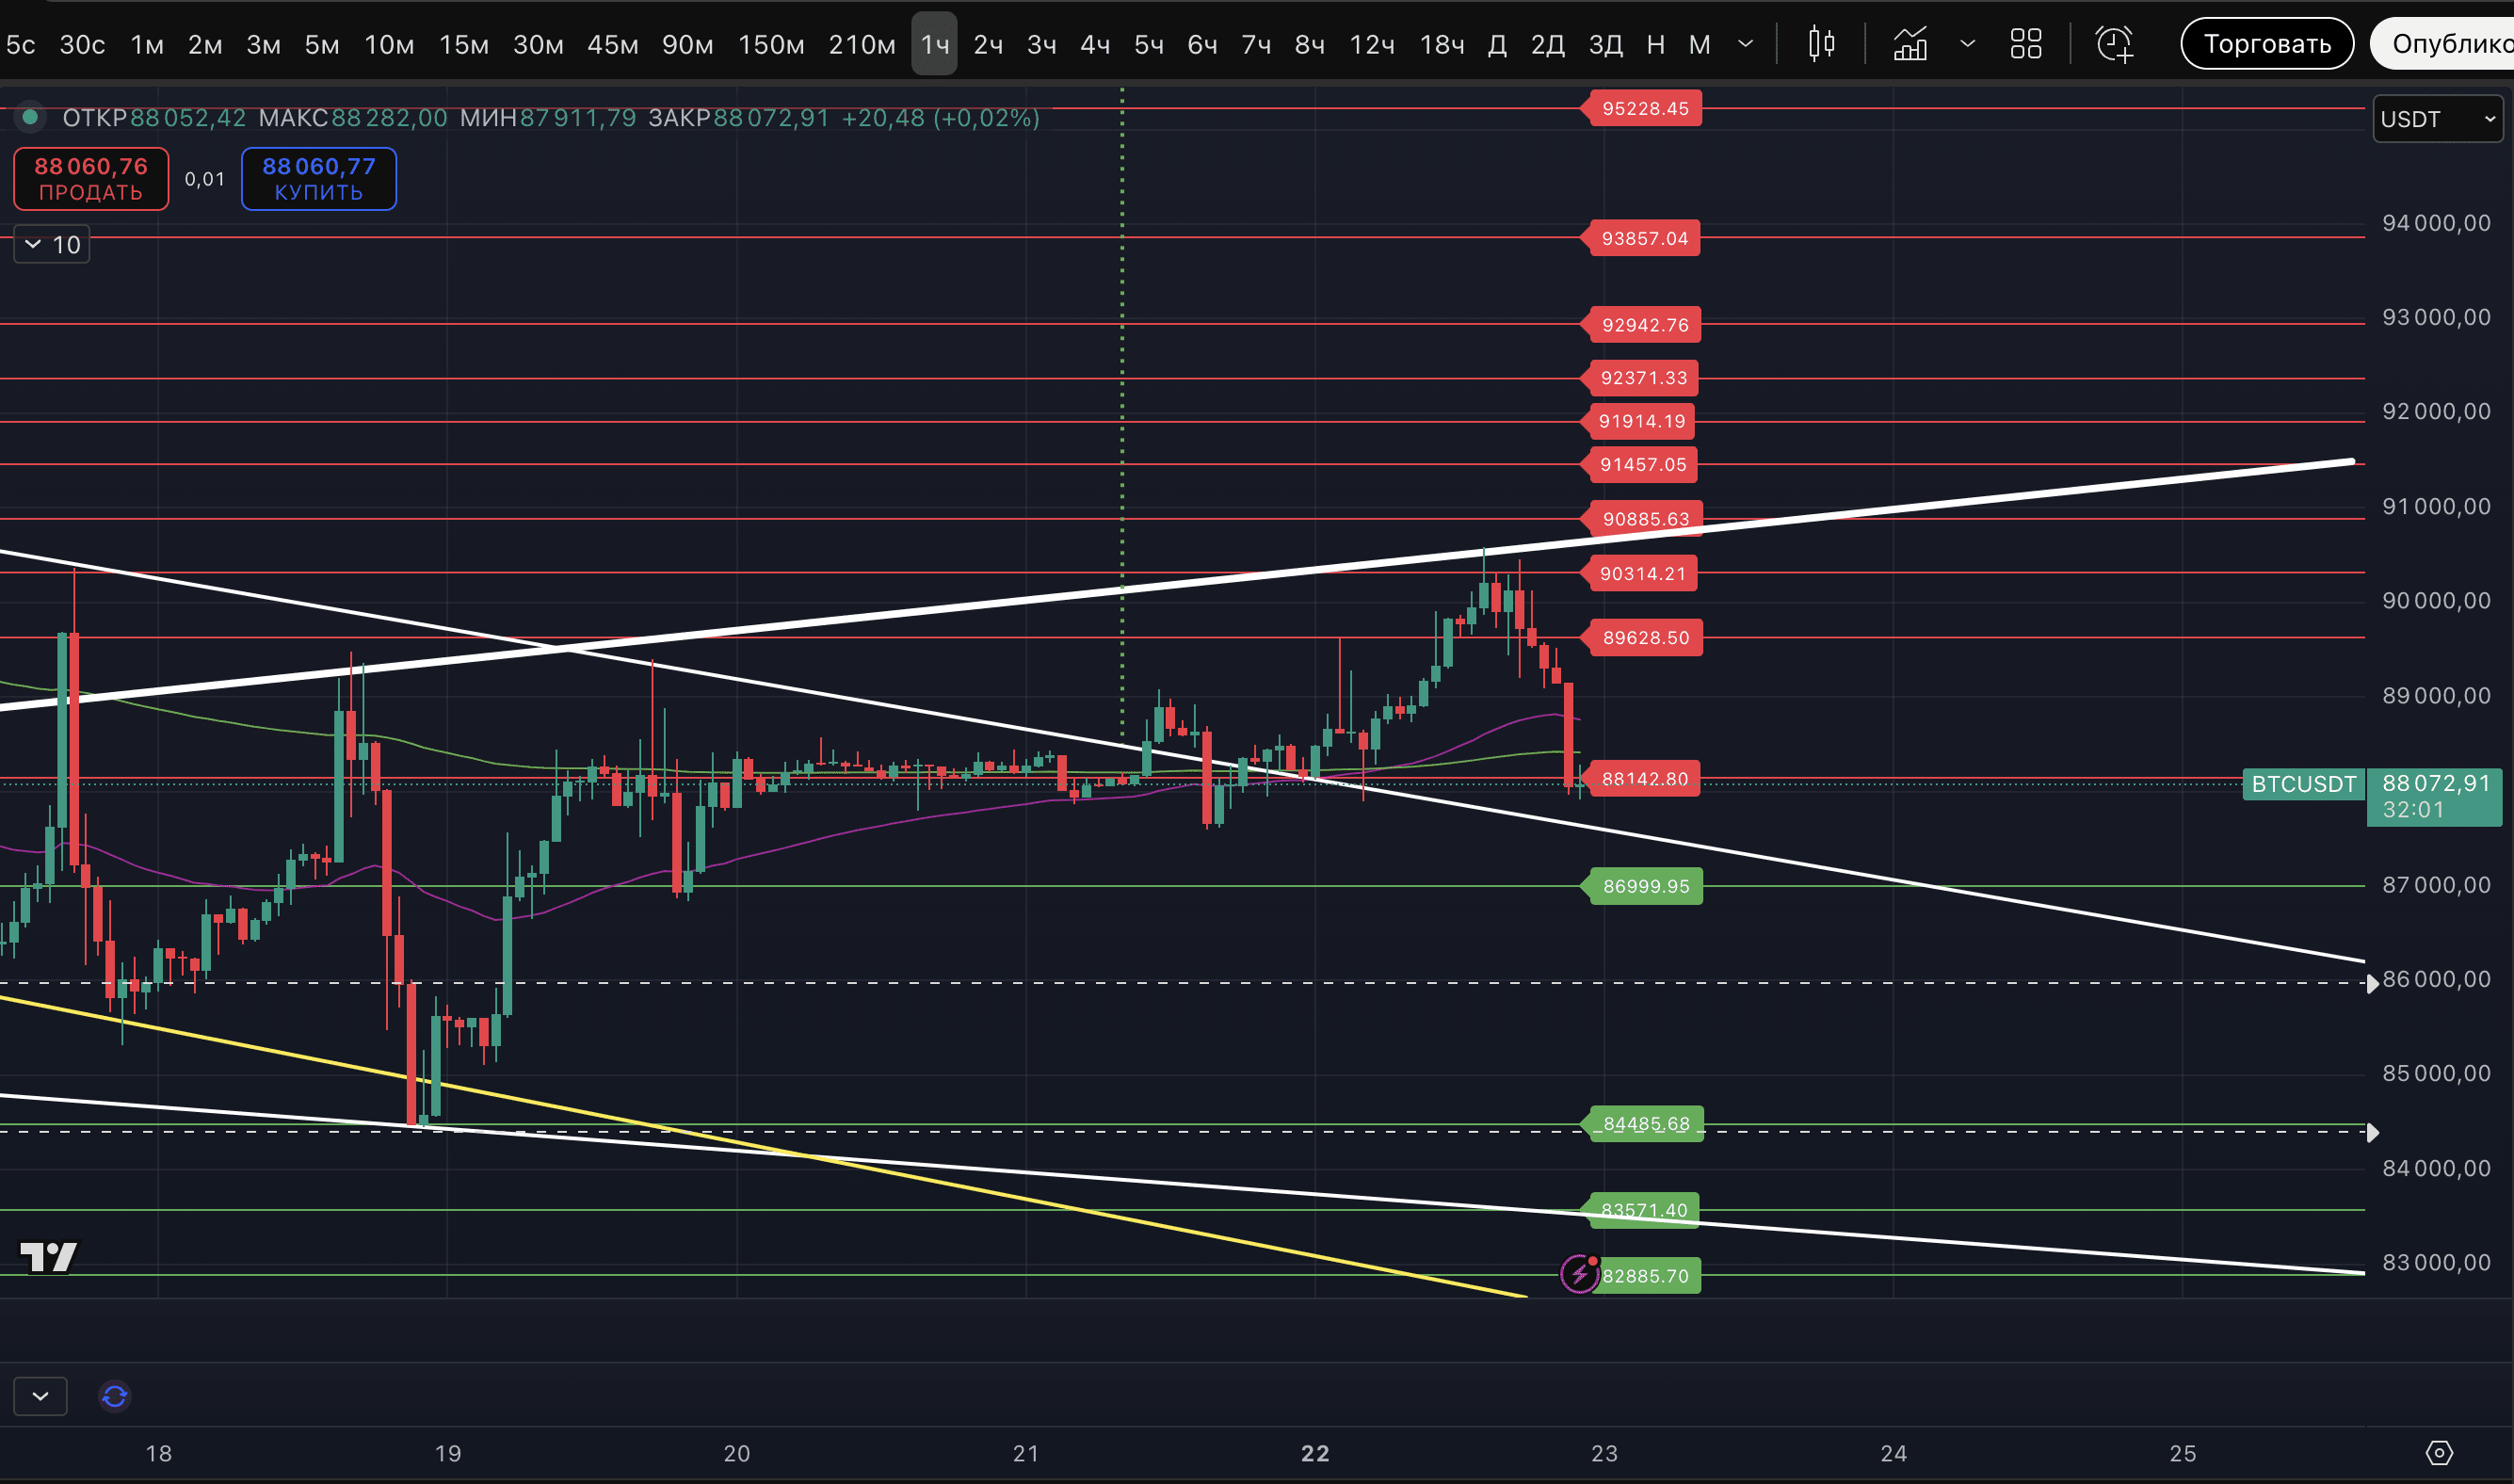Open the candlestick chart type selector
The width and height of the screenshot is (2514, 1484).
1821,44
